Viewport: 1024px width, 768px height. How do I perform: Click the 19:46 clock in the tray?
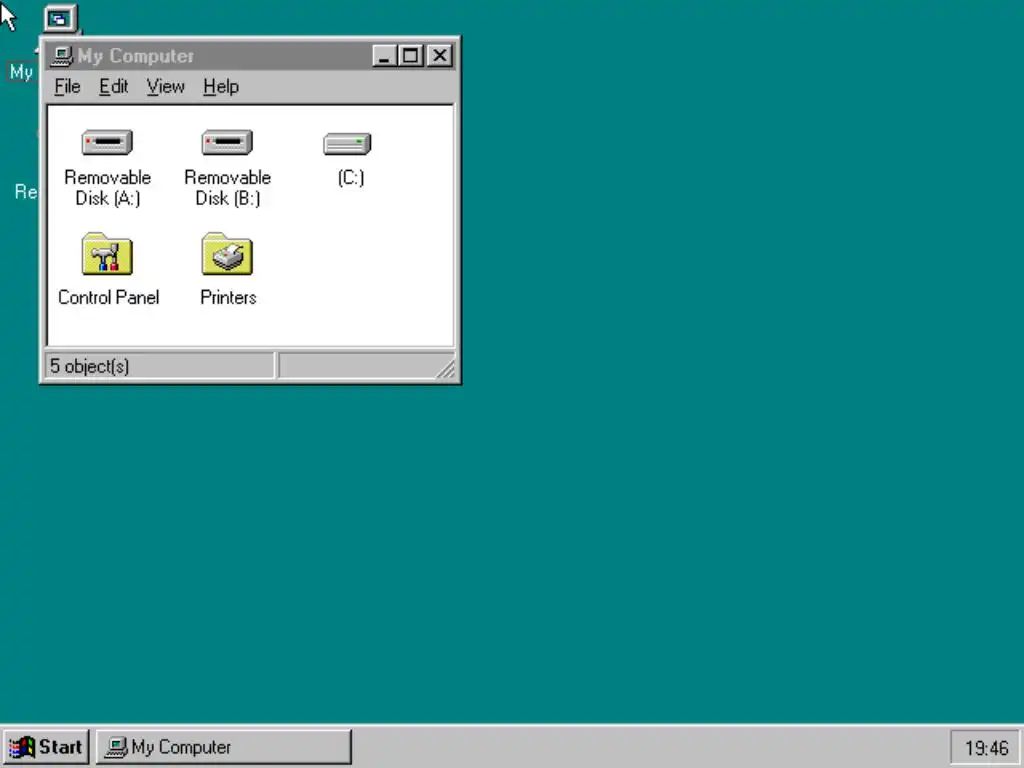[986, 748]
